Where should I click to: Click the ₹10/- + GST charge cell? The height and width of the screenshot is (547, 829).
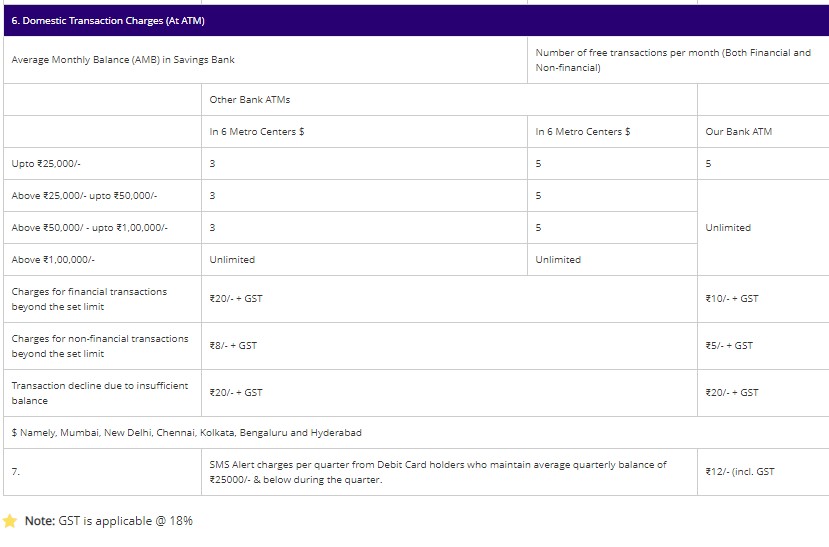pyautogui.click(x=732, y=299)
